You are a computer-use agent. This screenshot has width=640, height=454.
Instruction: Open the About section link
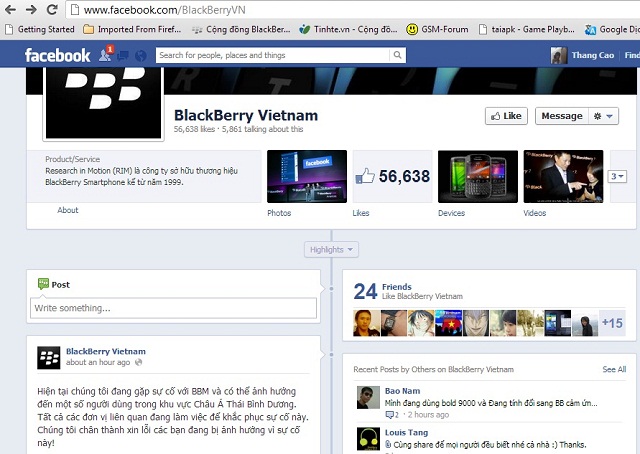68,211
